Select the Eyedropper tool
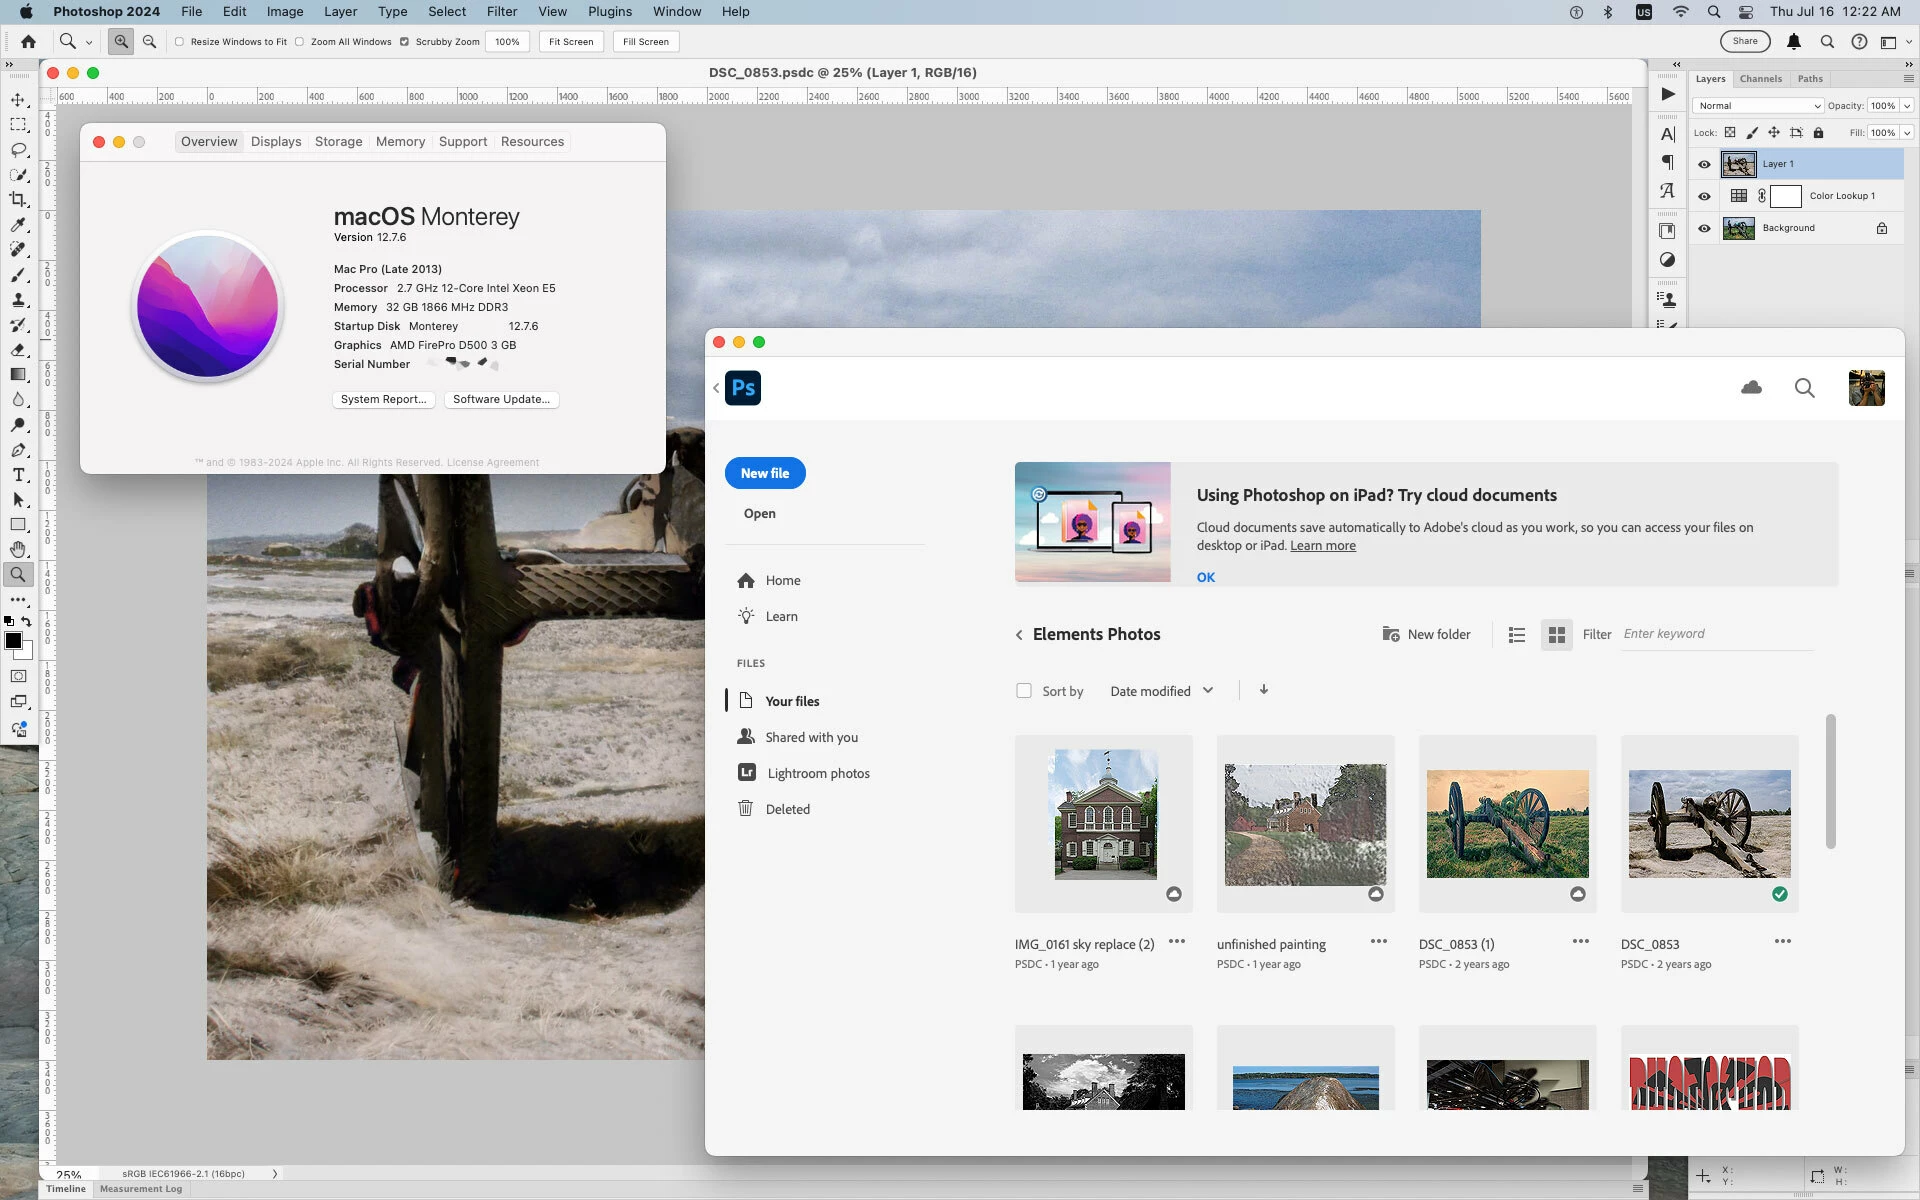Image resolution: width=1920 pixels, height=1200 pixels. pos(18,225)
